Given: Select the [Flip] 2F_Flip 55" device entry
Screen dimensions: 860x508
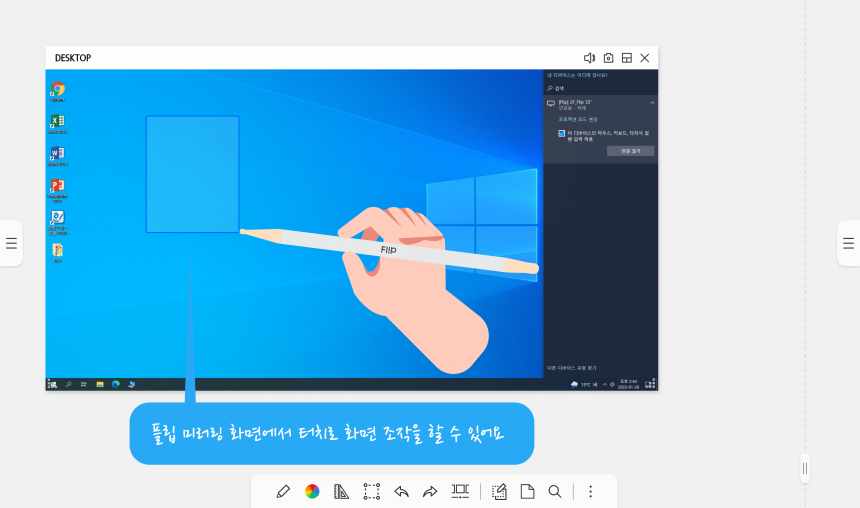Looking at the screenshot, I should pyautogui.click(x=601, y=105).
